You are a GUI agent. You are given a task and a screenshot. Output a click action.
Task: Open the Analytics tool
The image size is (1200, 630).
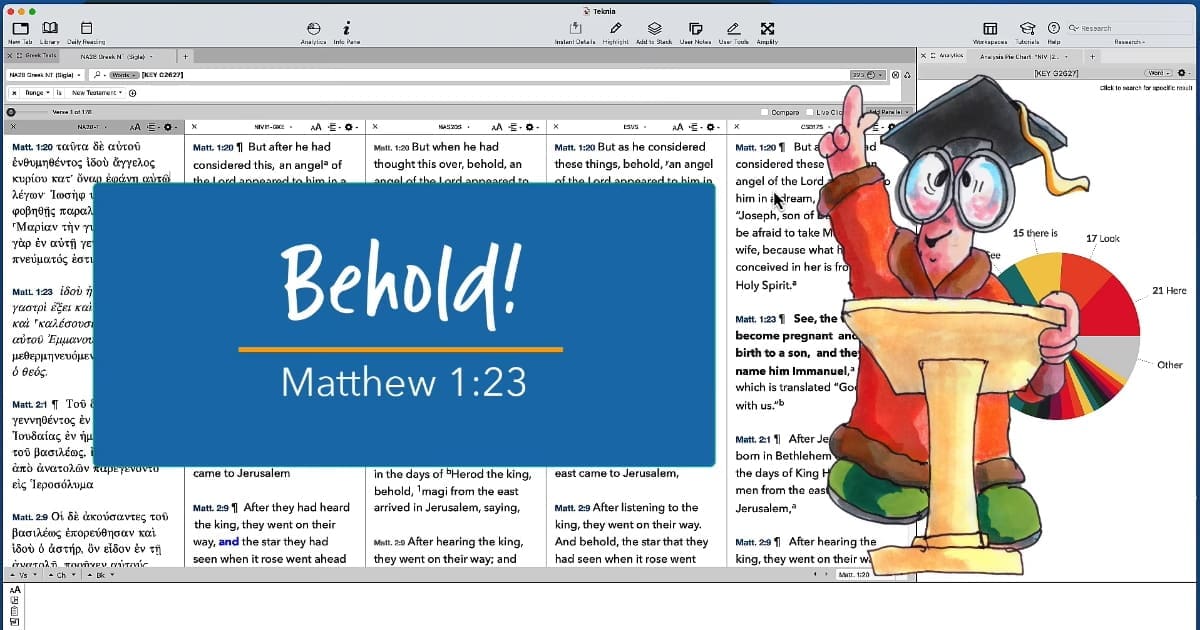[313, 27]
